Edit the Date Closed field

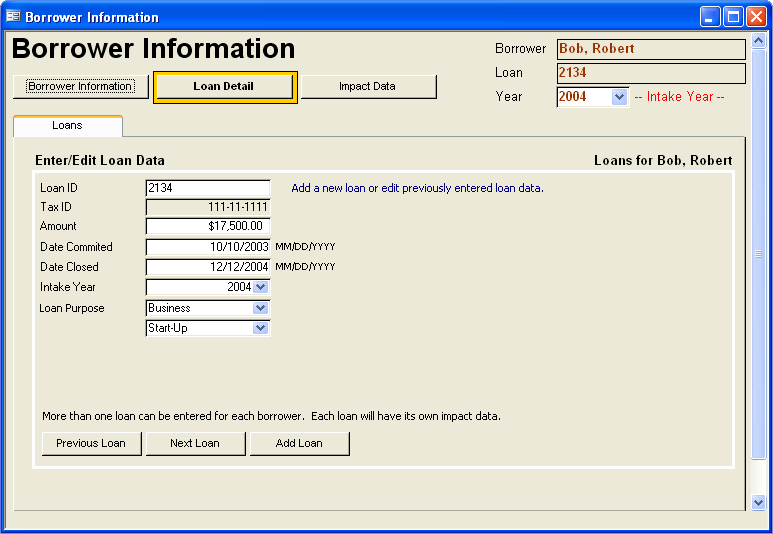point(208,267)
